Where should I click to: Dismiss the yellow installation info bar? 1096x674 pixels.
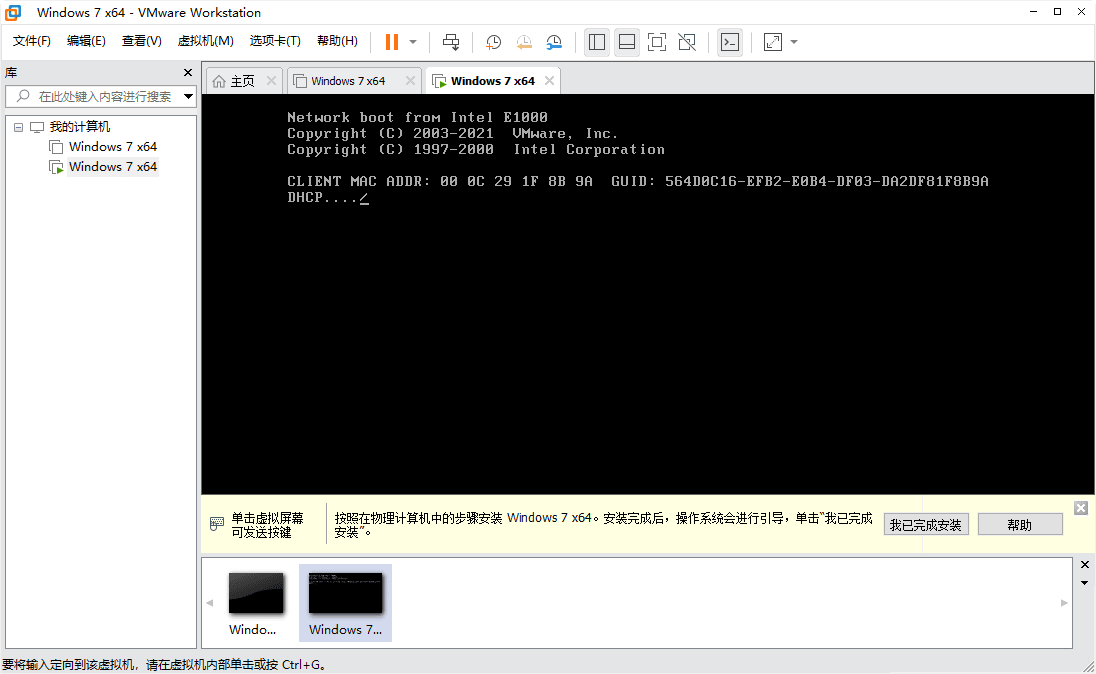1081,508
